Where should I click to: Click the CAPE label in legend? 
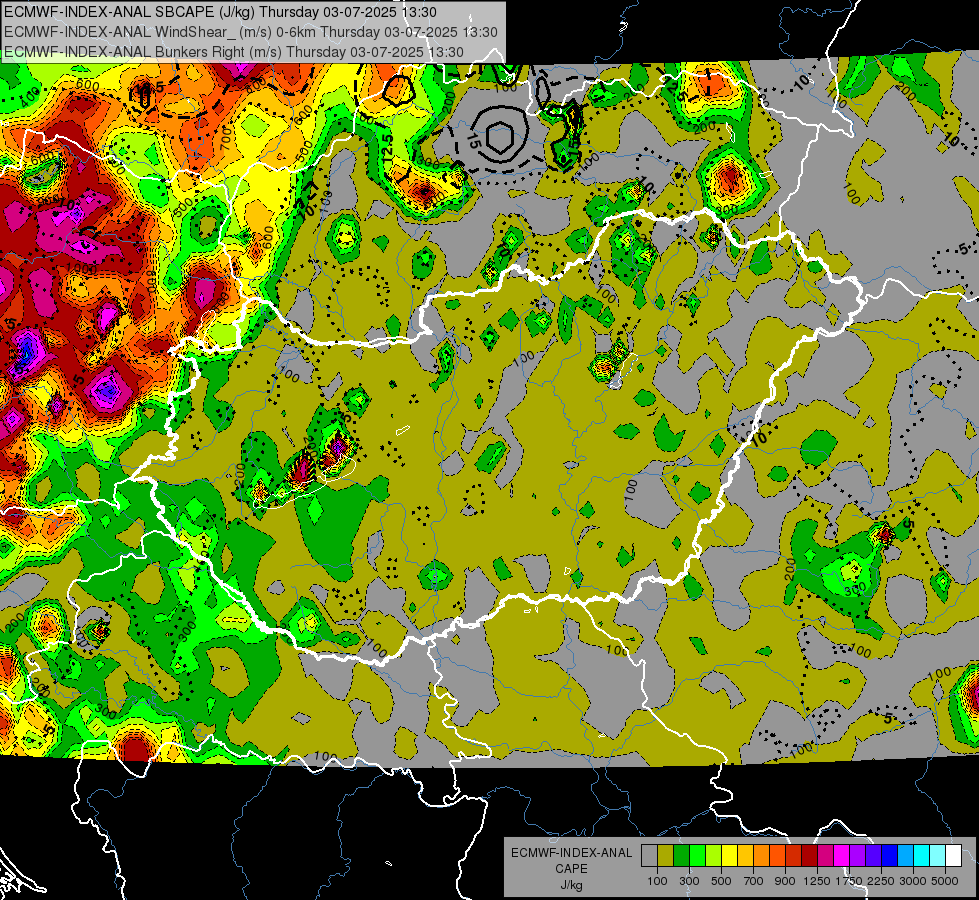pyautogui.click(x=571, y=868)
